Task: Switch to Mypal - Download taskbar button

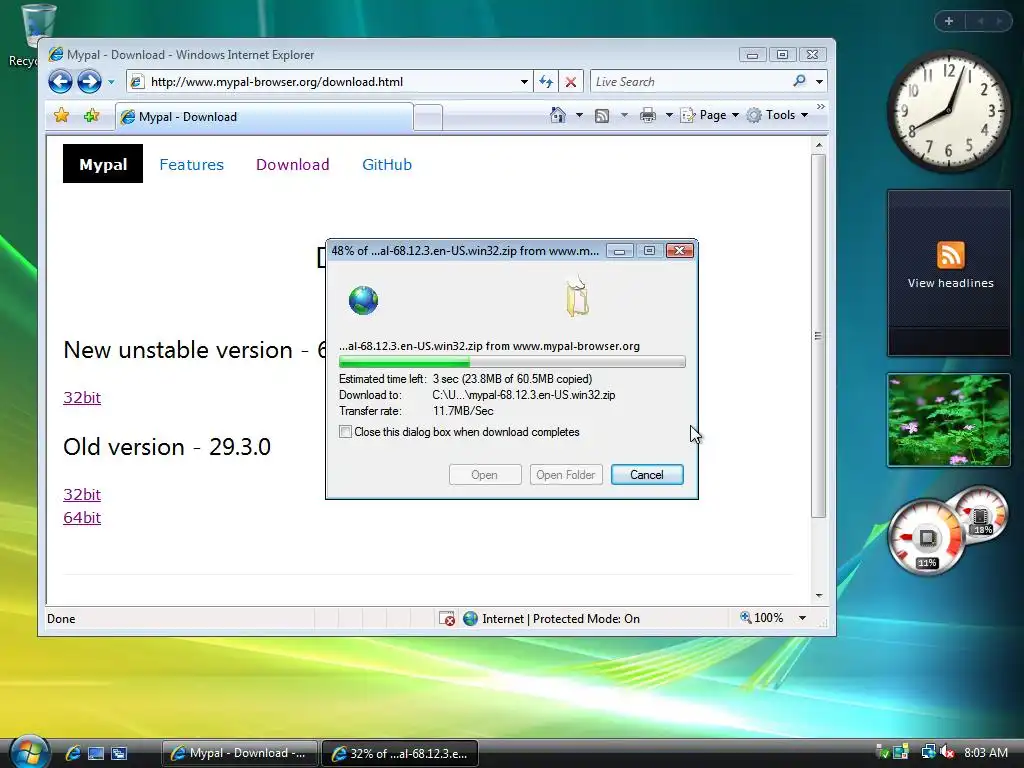Action: [240, 753]
